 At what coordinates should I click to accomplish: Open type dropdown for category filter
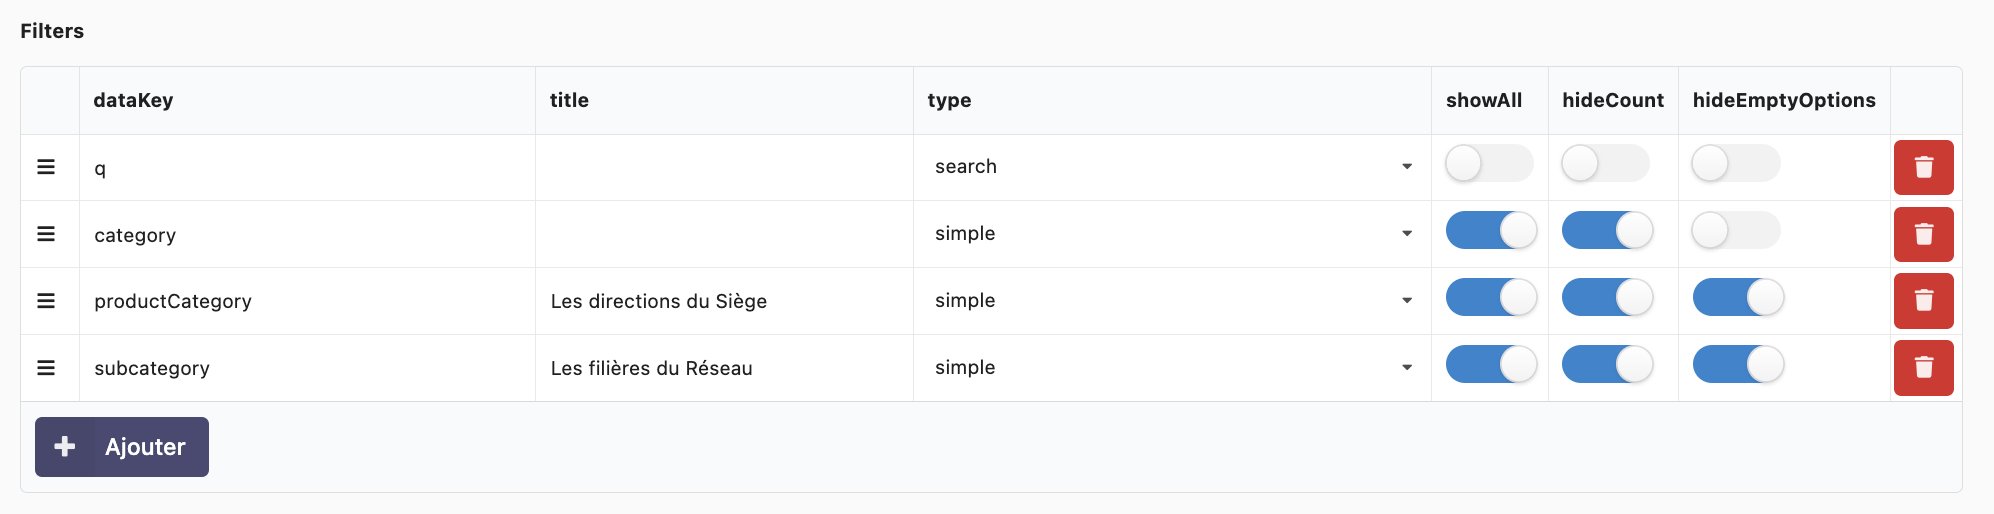pyautogui.click(x=1172, y=234)
